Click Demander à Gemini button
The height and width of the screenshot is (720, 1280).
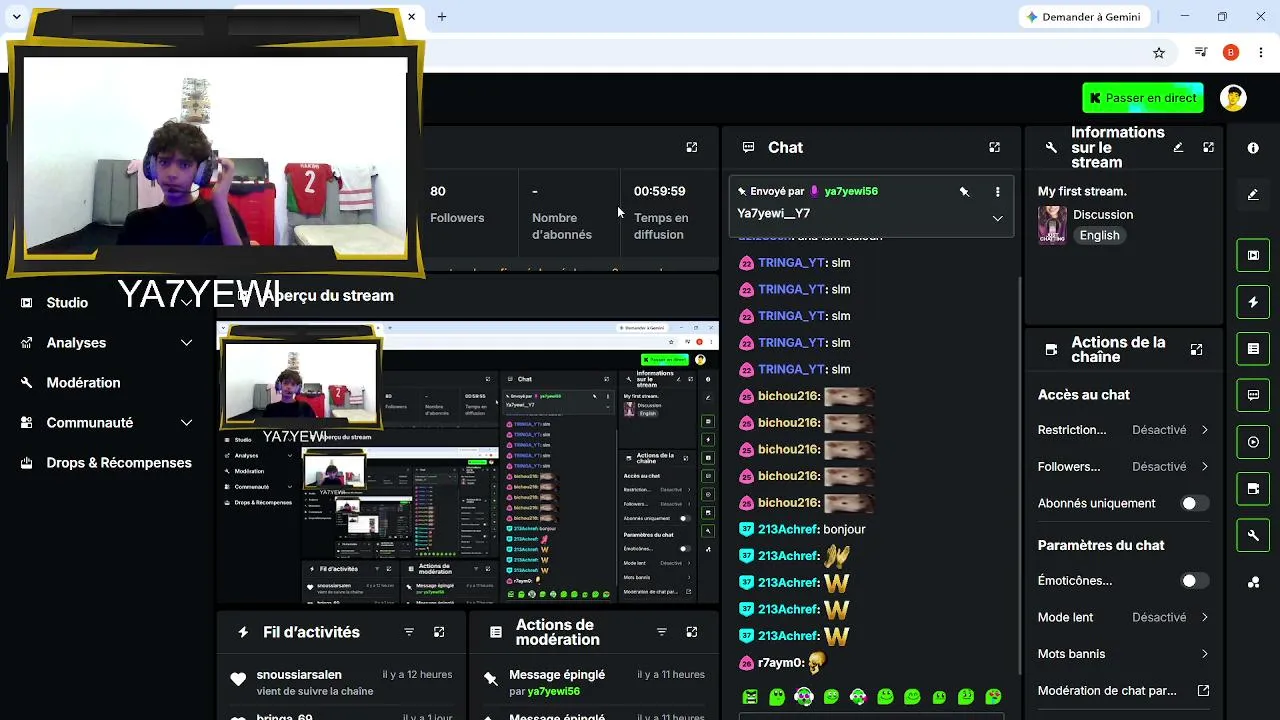tap(1083, 17)
